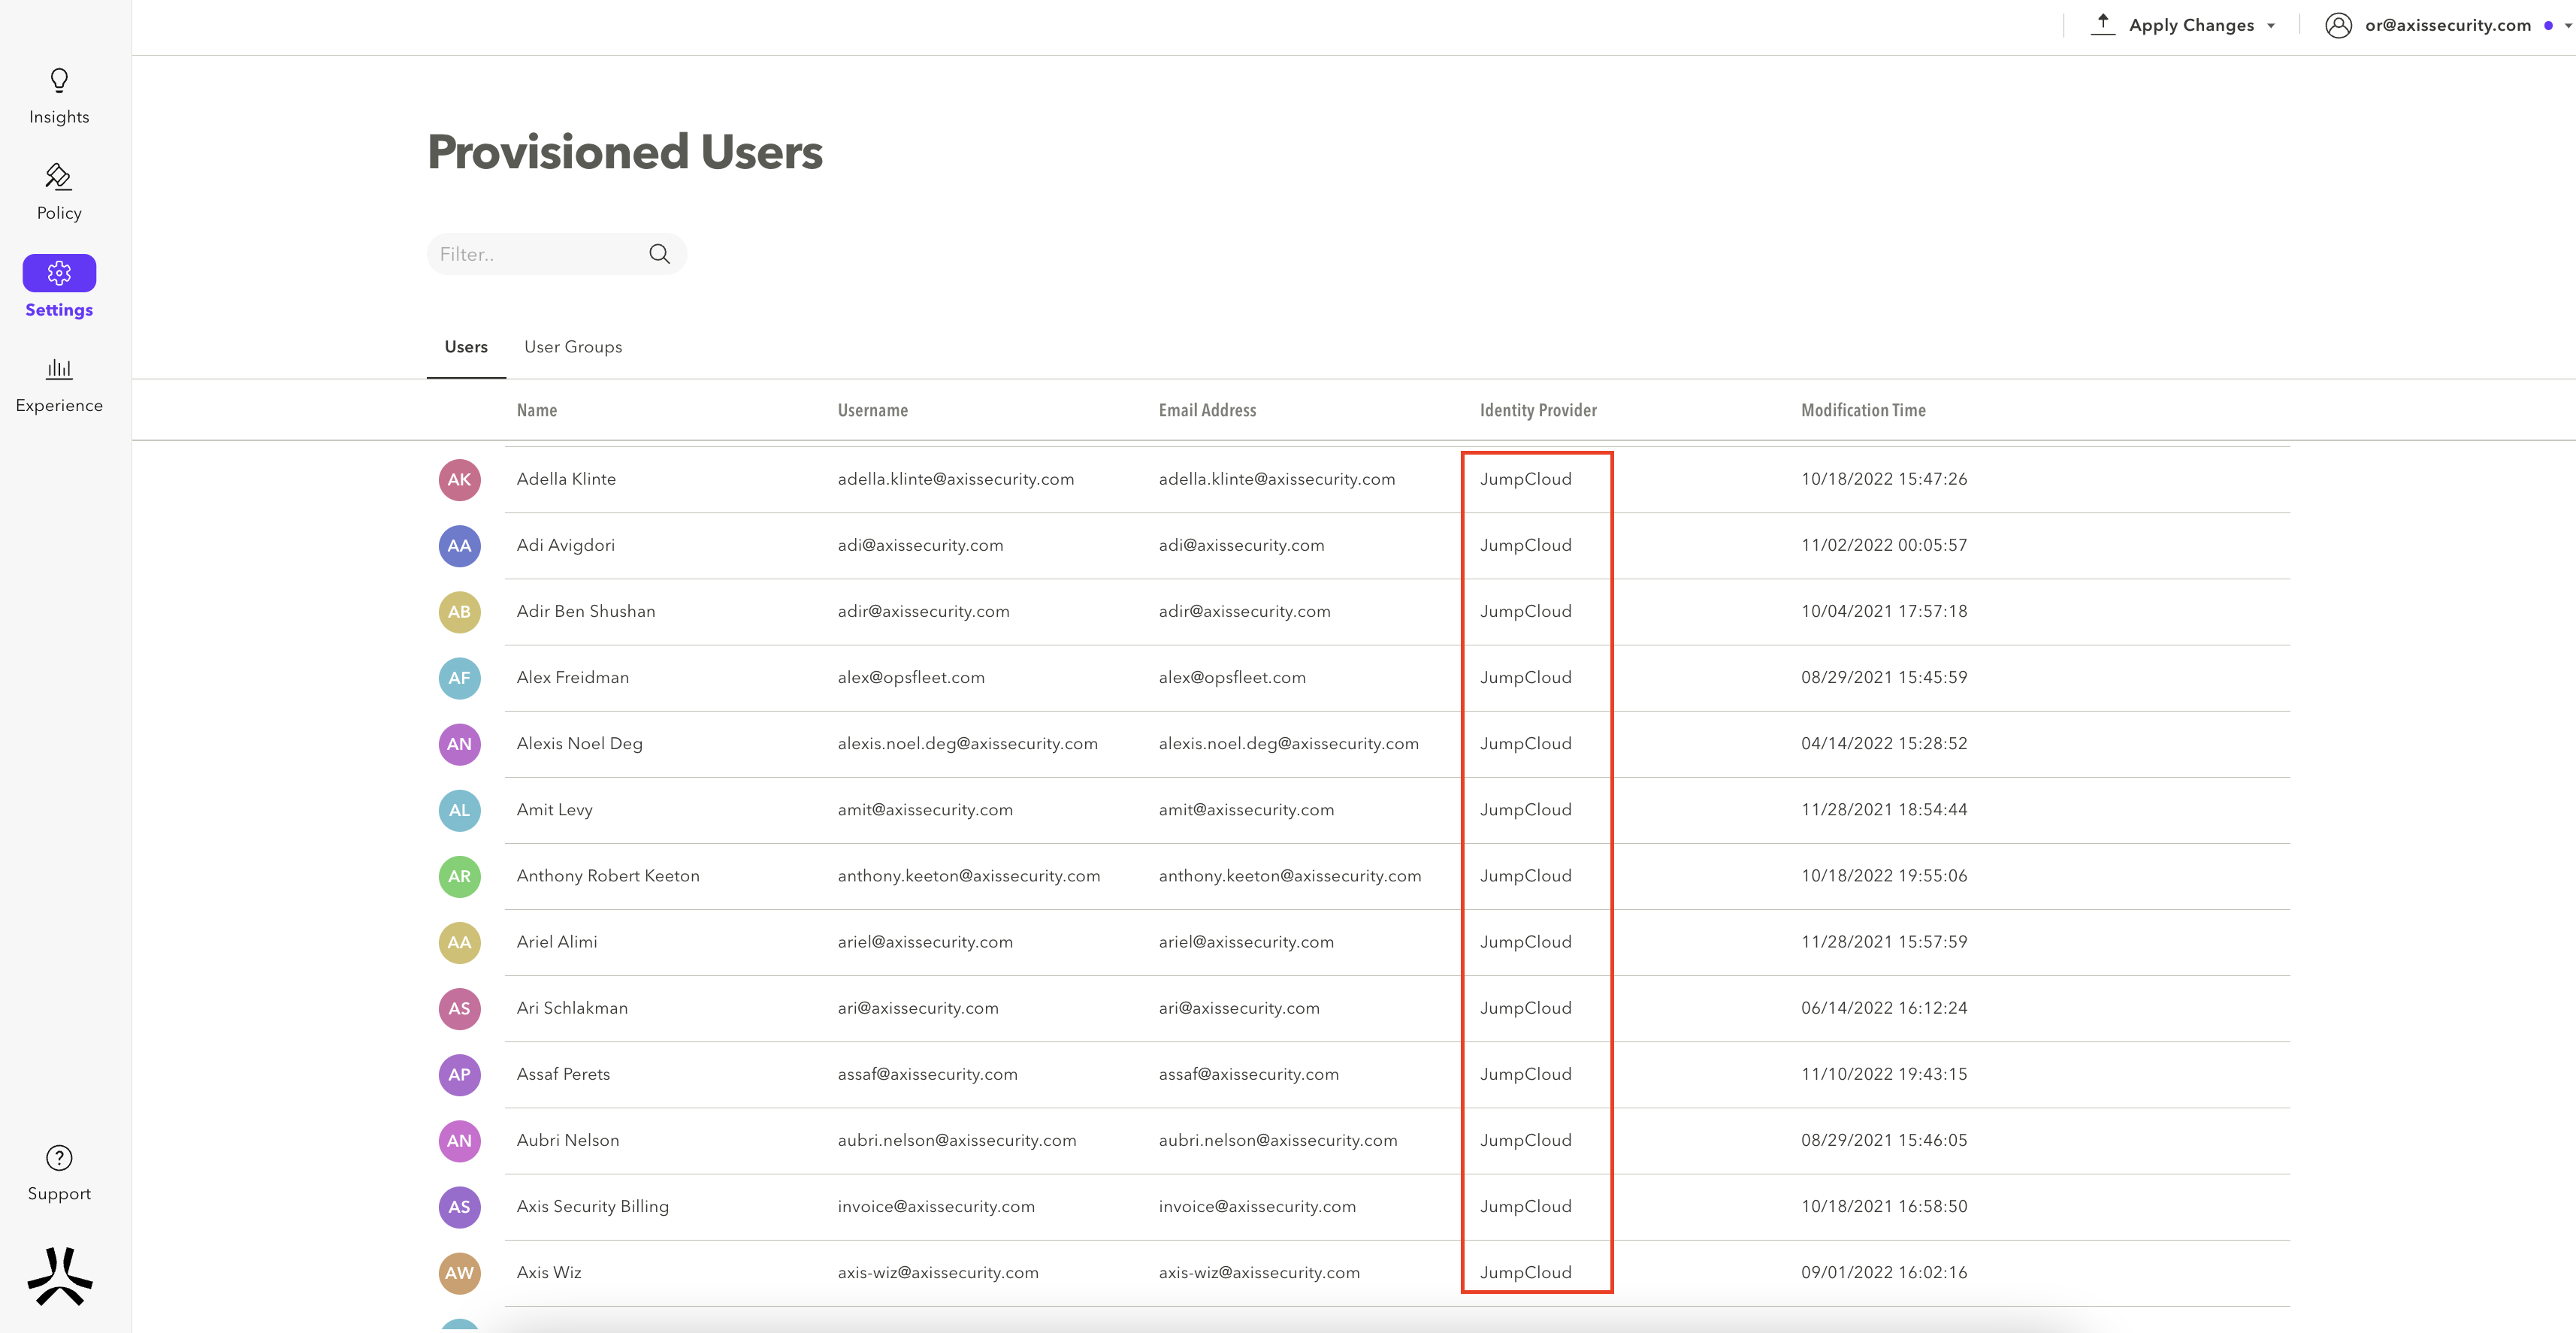The image size is (2576, 1333).
Task: Select the name Adir Ben Shushan
Action: point(586,611)
